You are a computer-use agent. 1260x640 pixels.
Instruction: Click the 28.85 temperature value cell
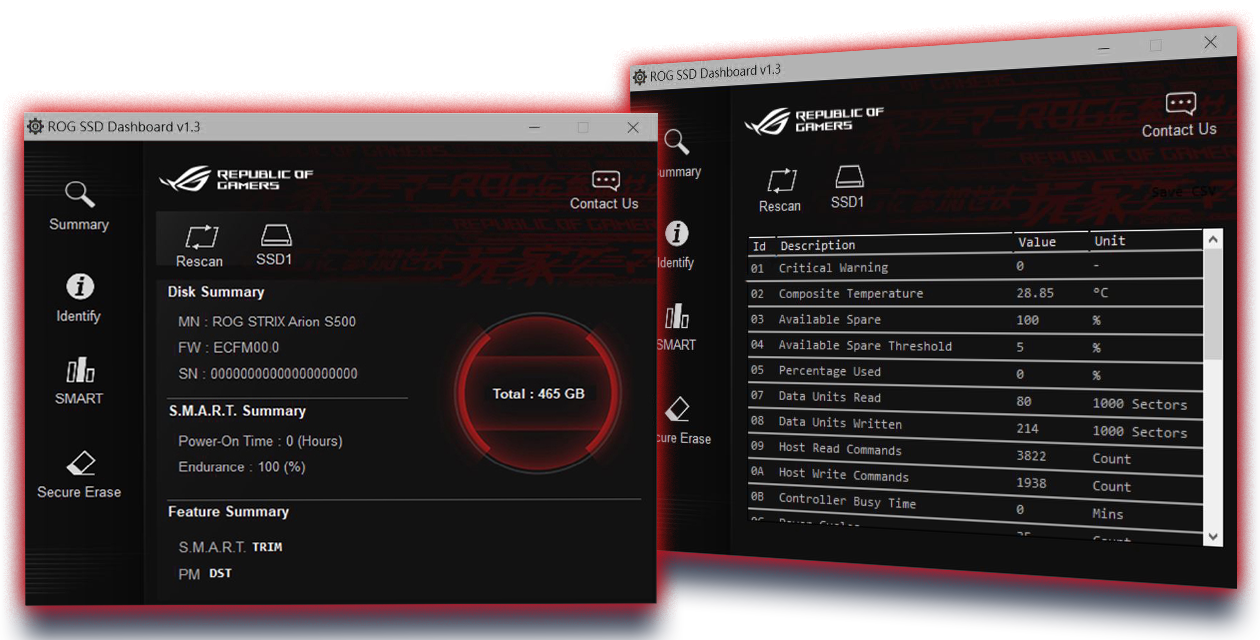pyautogui.click(x=1033, y=294)
